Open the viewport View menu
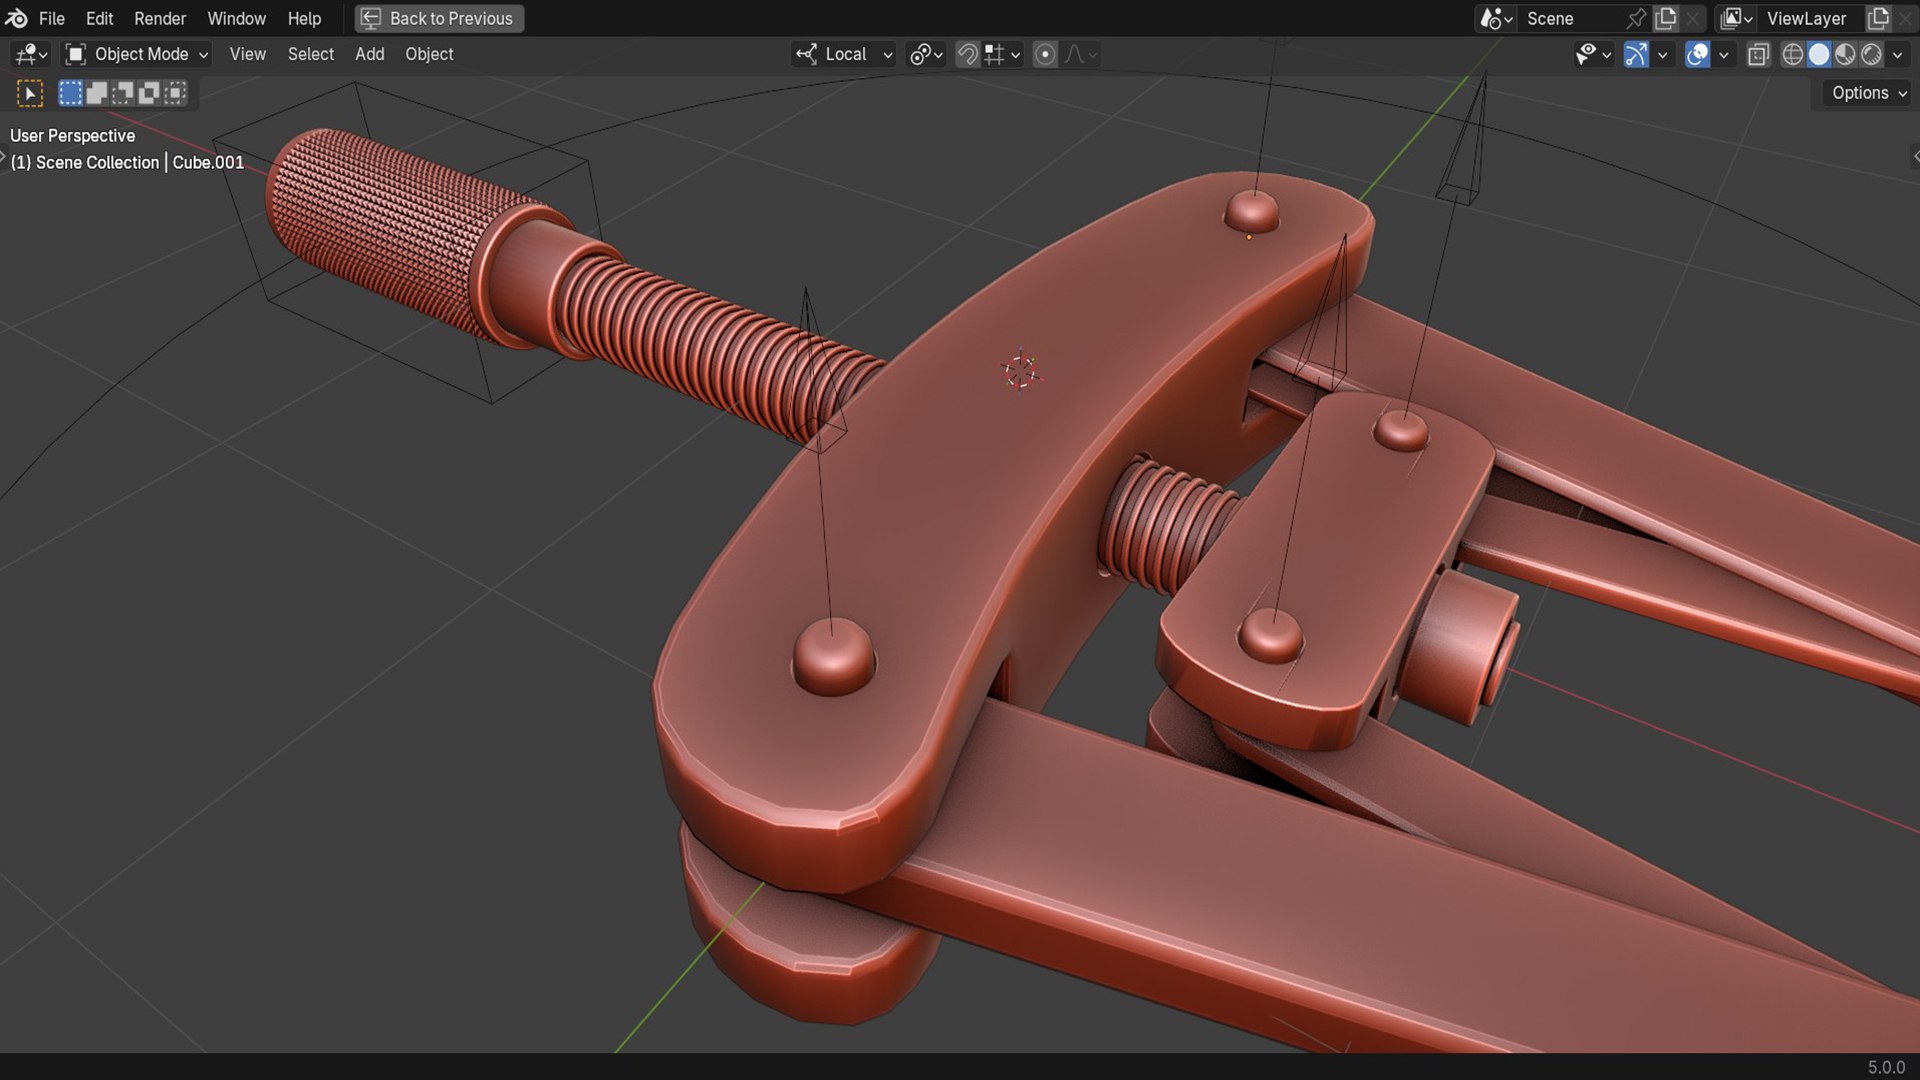Screen dimensions: 1920x1080 point(247,54)
